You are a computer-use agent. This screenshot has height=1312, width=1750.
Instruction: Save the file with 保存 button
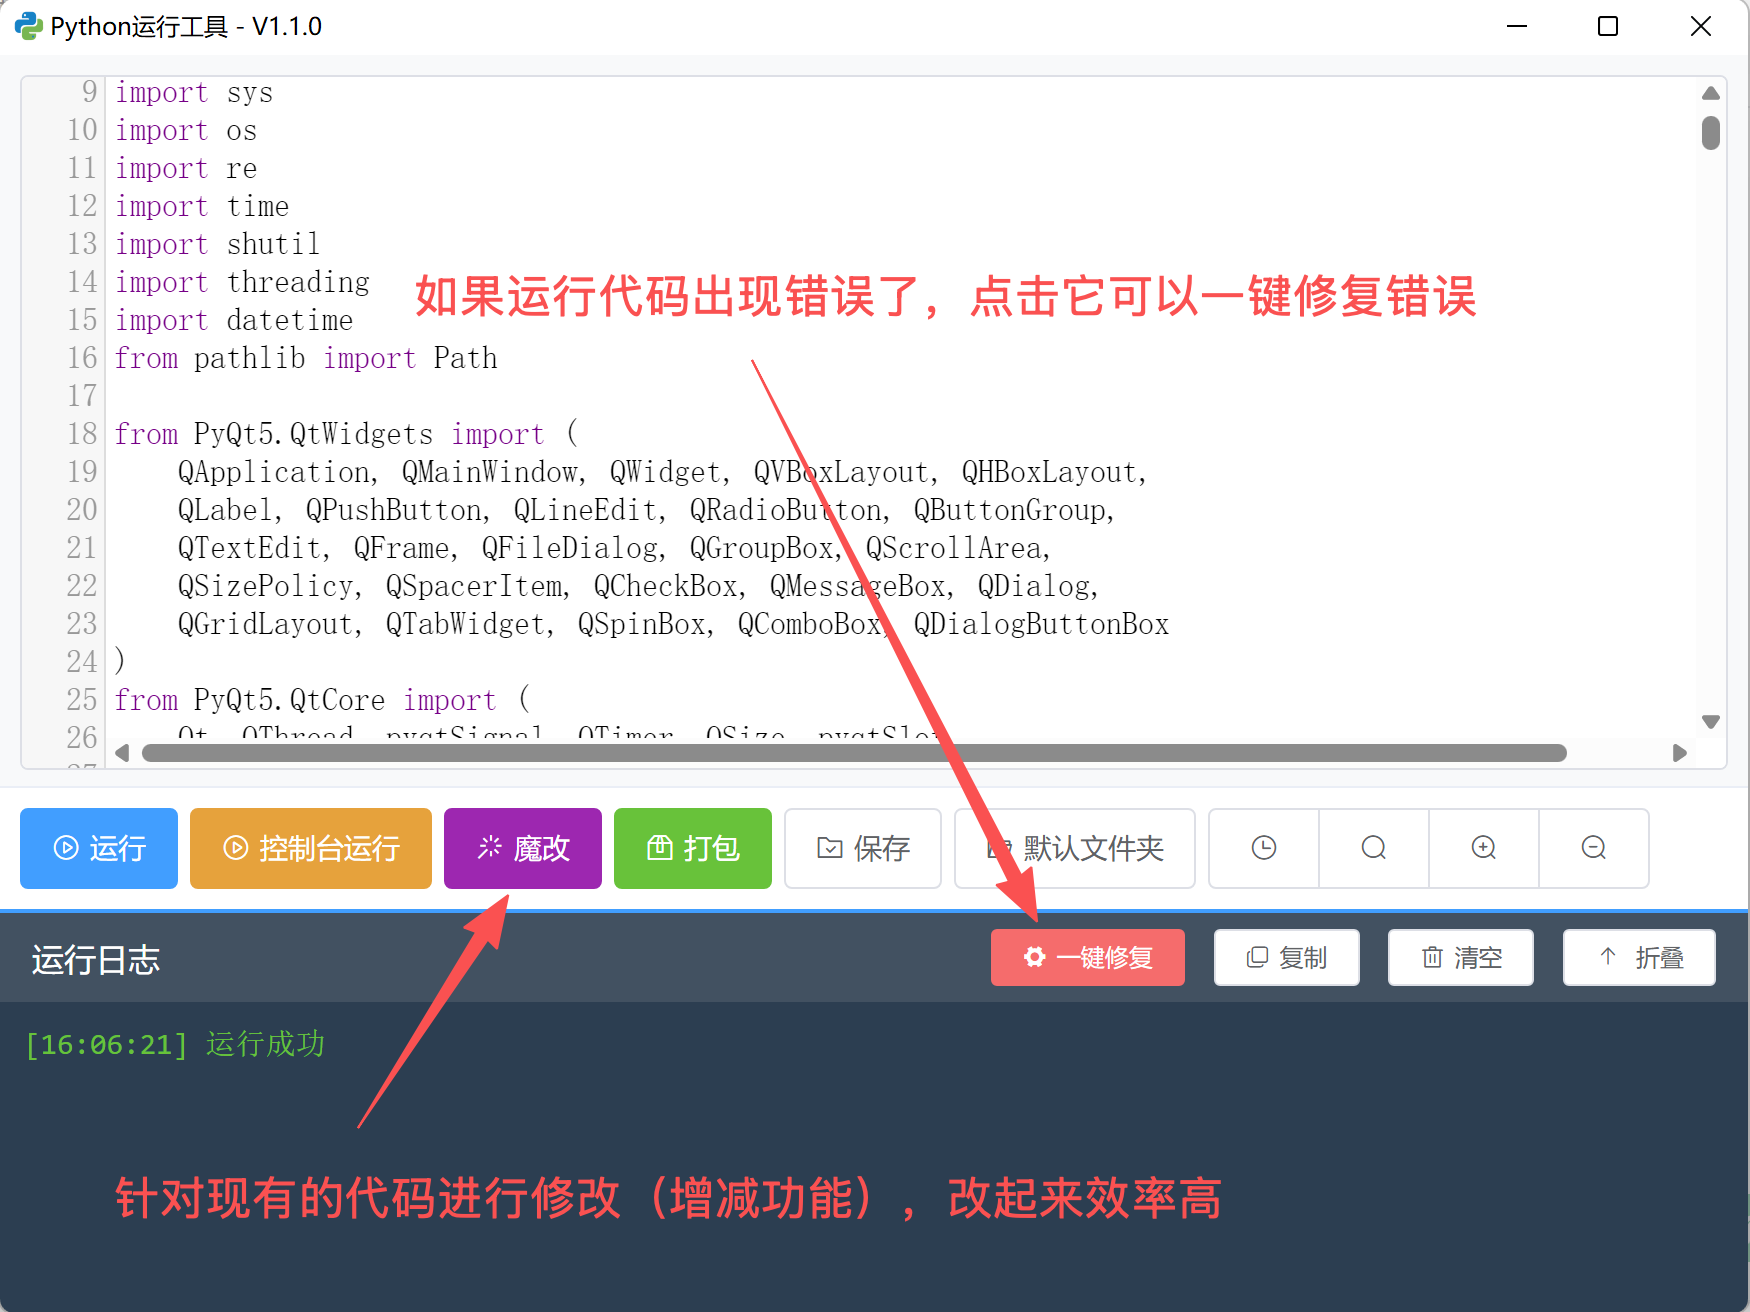pyautogui.click(x=863, y=848)
